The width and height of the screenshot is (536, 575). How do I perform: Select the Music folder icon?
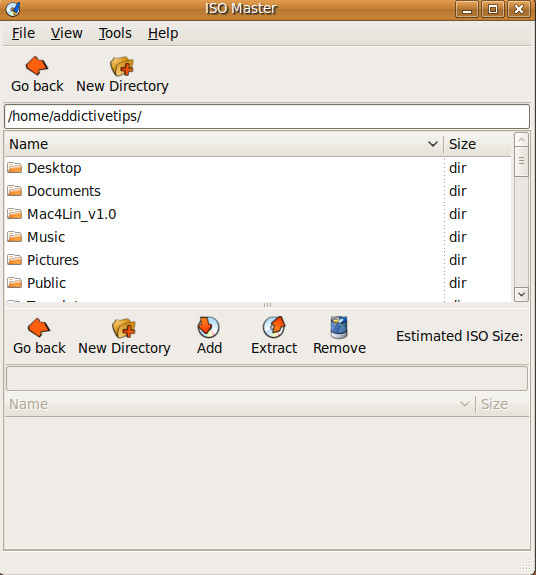[x=15, y=237]
